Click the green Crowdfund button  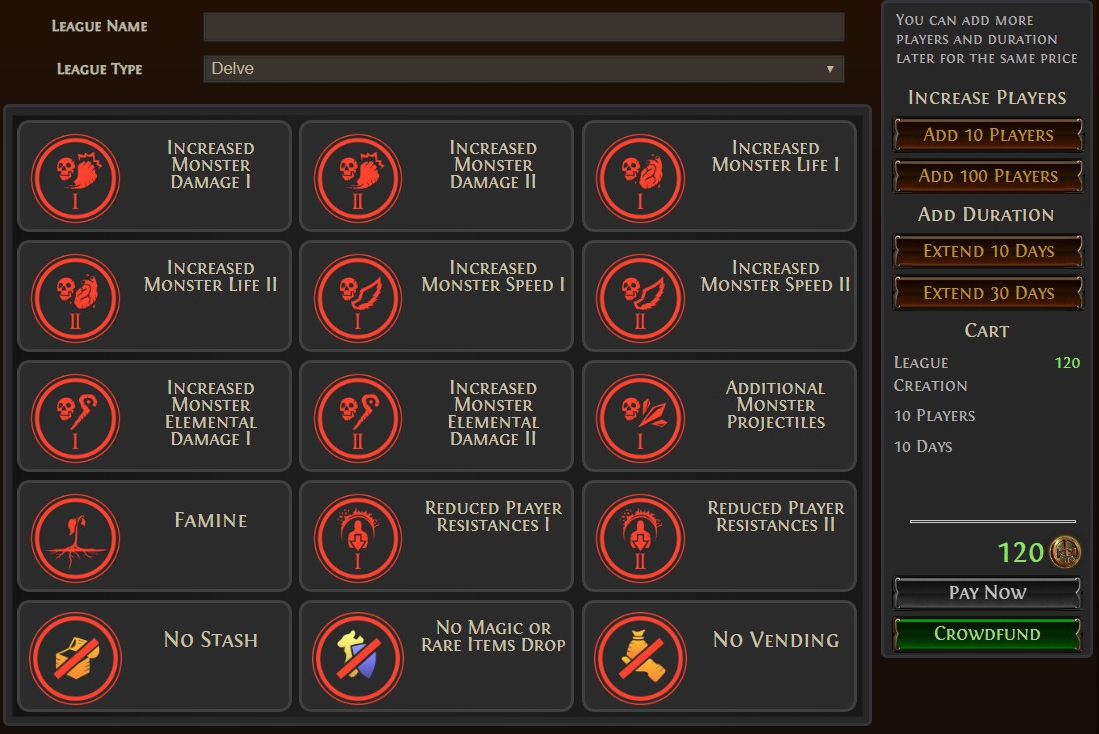(x=988, y=634)
